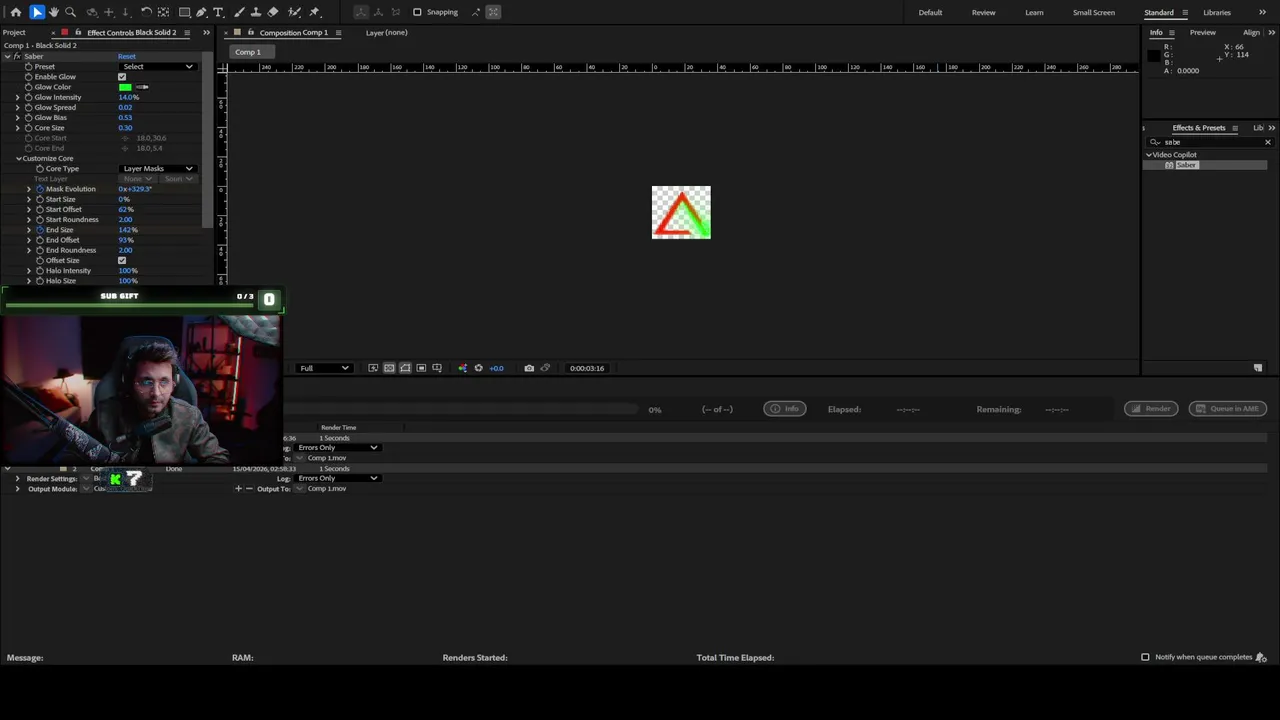1280x720 pixels.
Task: Toggle the Snapping checkbox
Action: [417, 12]
